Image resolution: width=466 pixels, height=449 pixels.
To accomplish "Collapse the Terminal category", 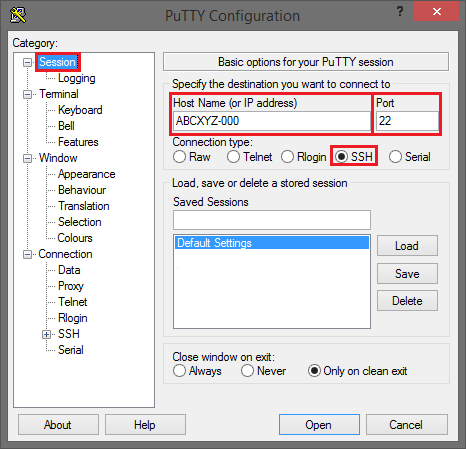I will (27, 94).
